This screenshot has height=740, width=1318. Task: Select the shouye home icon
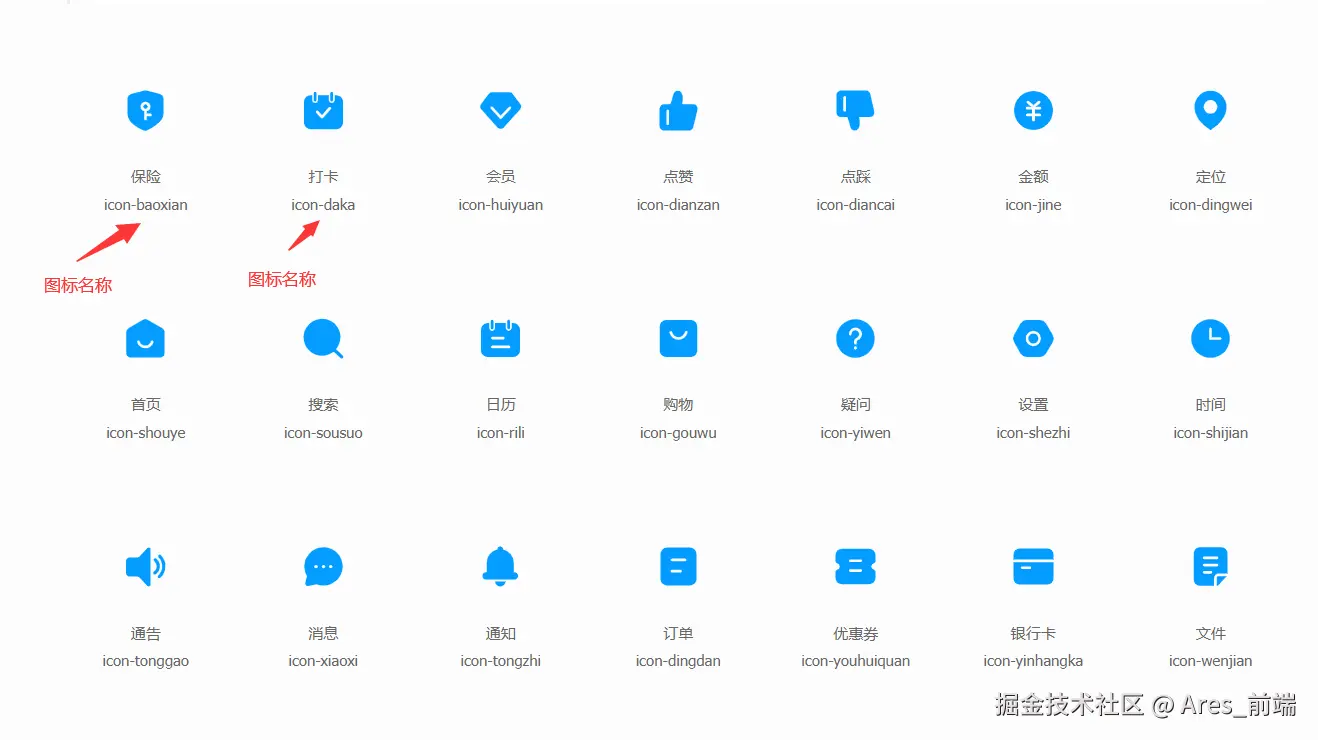[x=145, y=339]
